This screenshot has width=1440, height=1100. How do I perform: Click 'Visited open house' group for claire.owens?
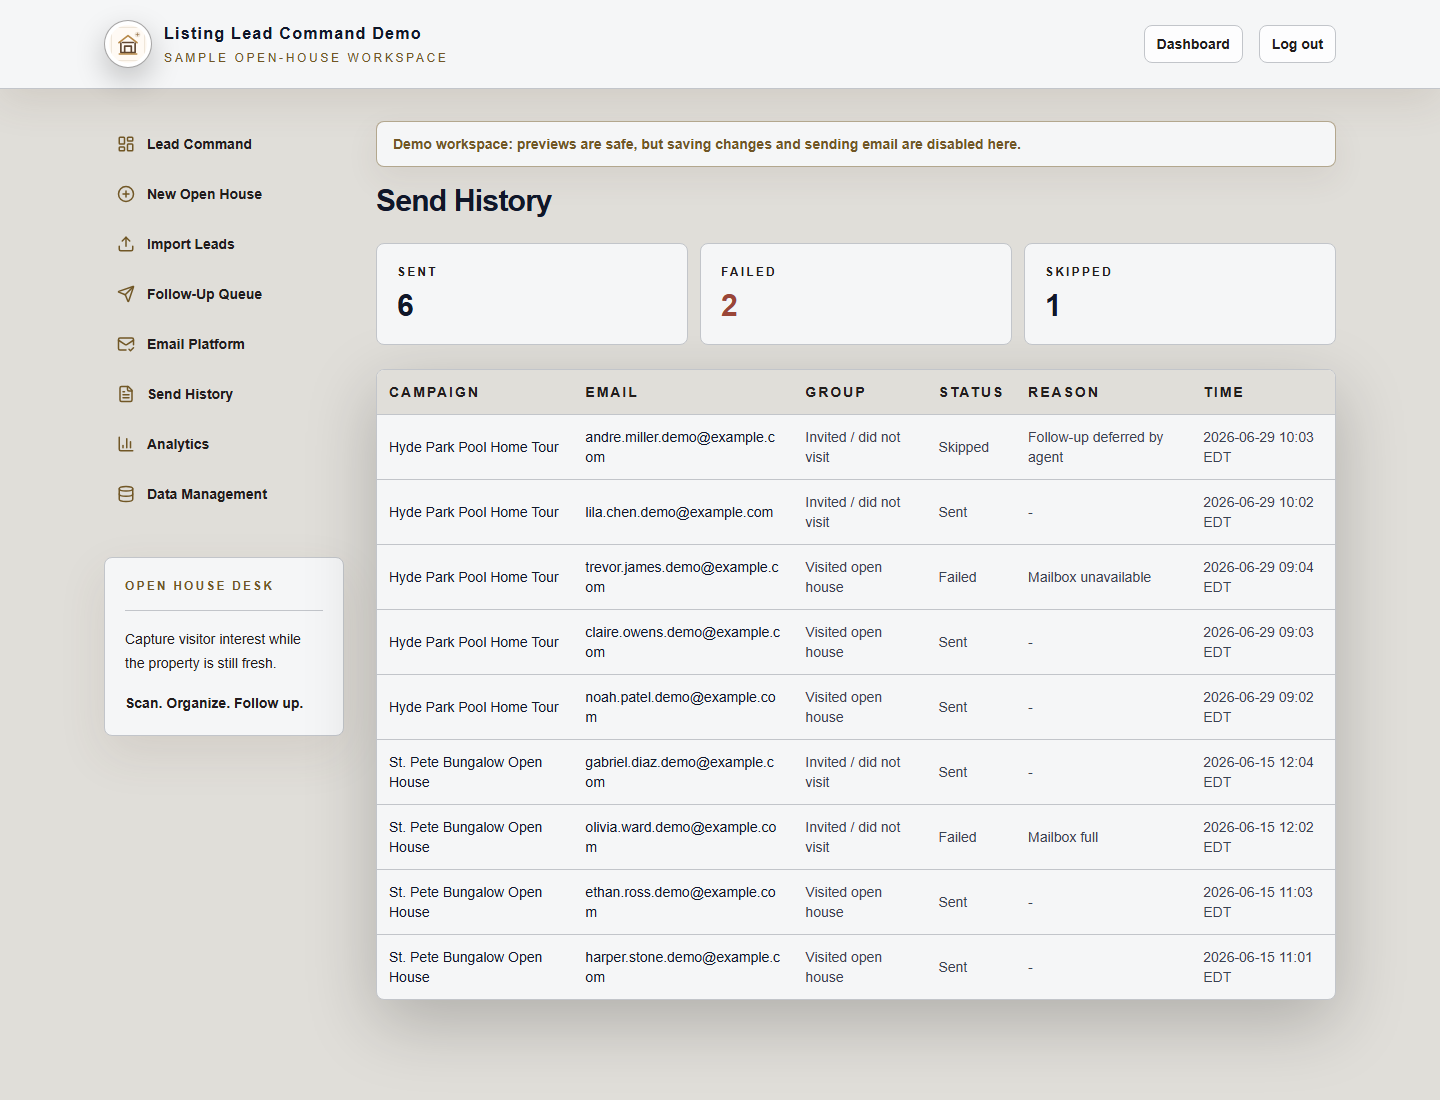(843, 642)
